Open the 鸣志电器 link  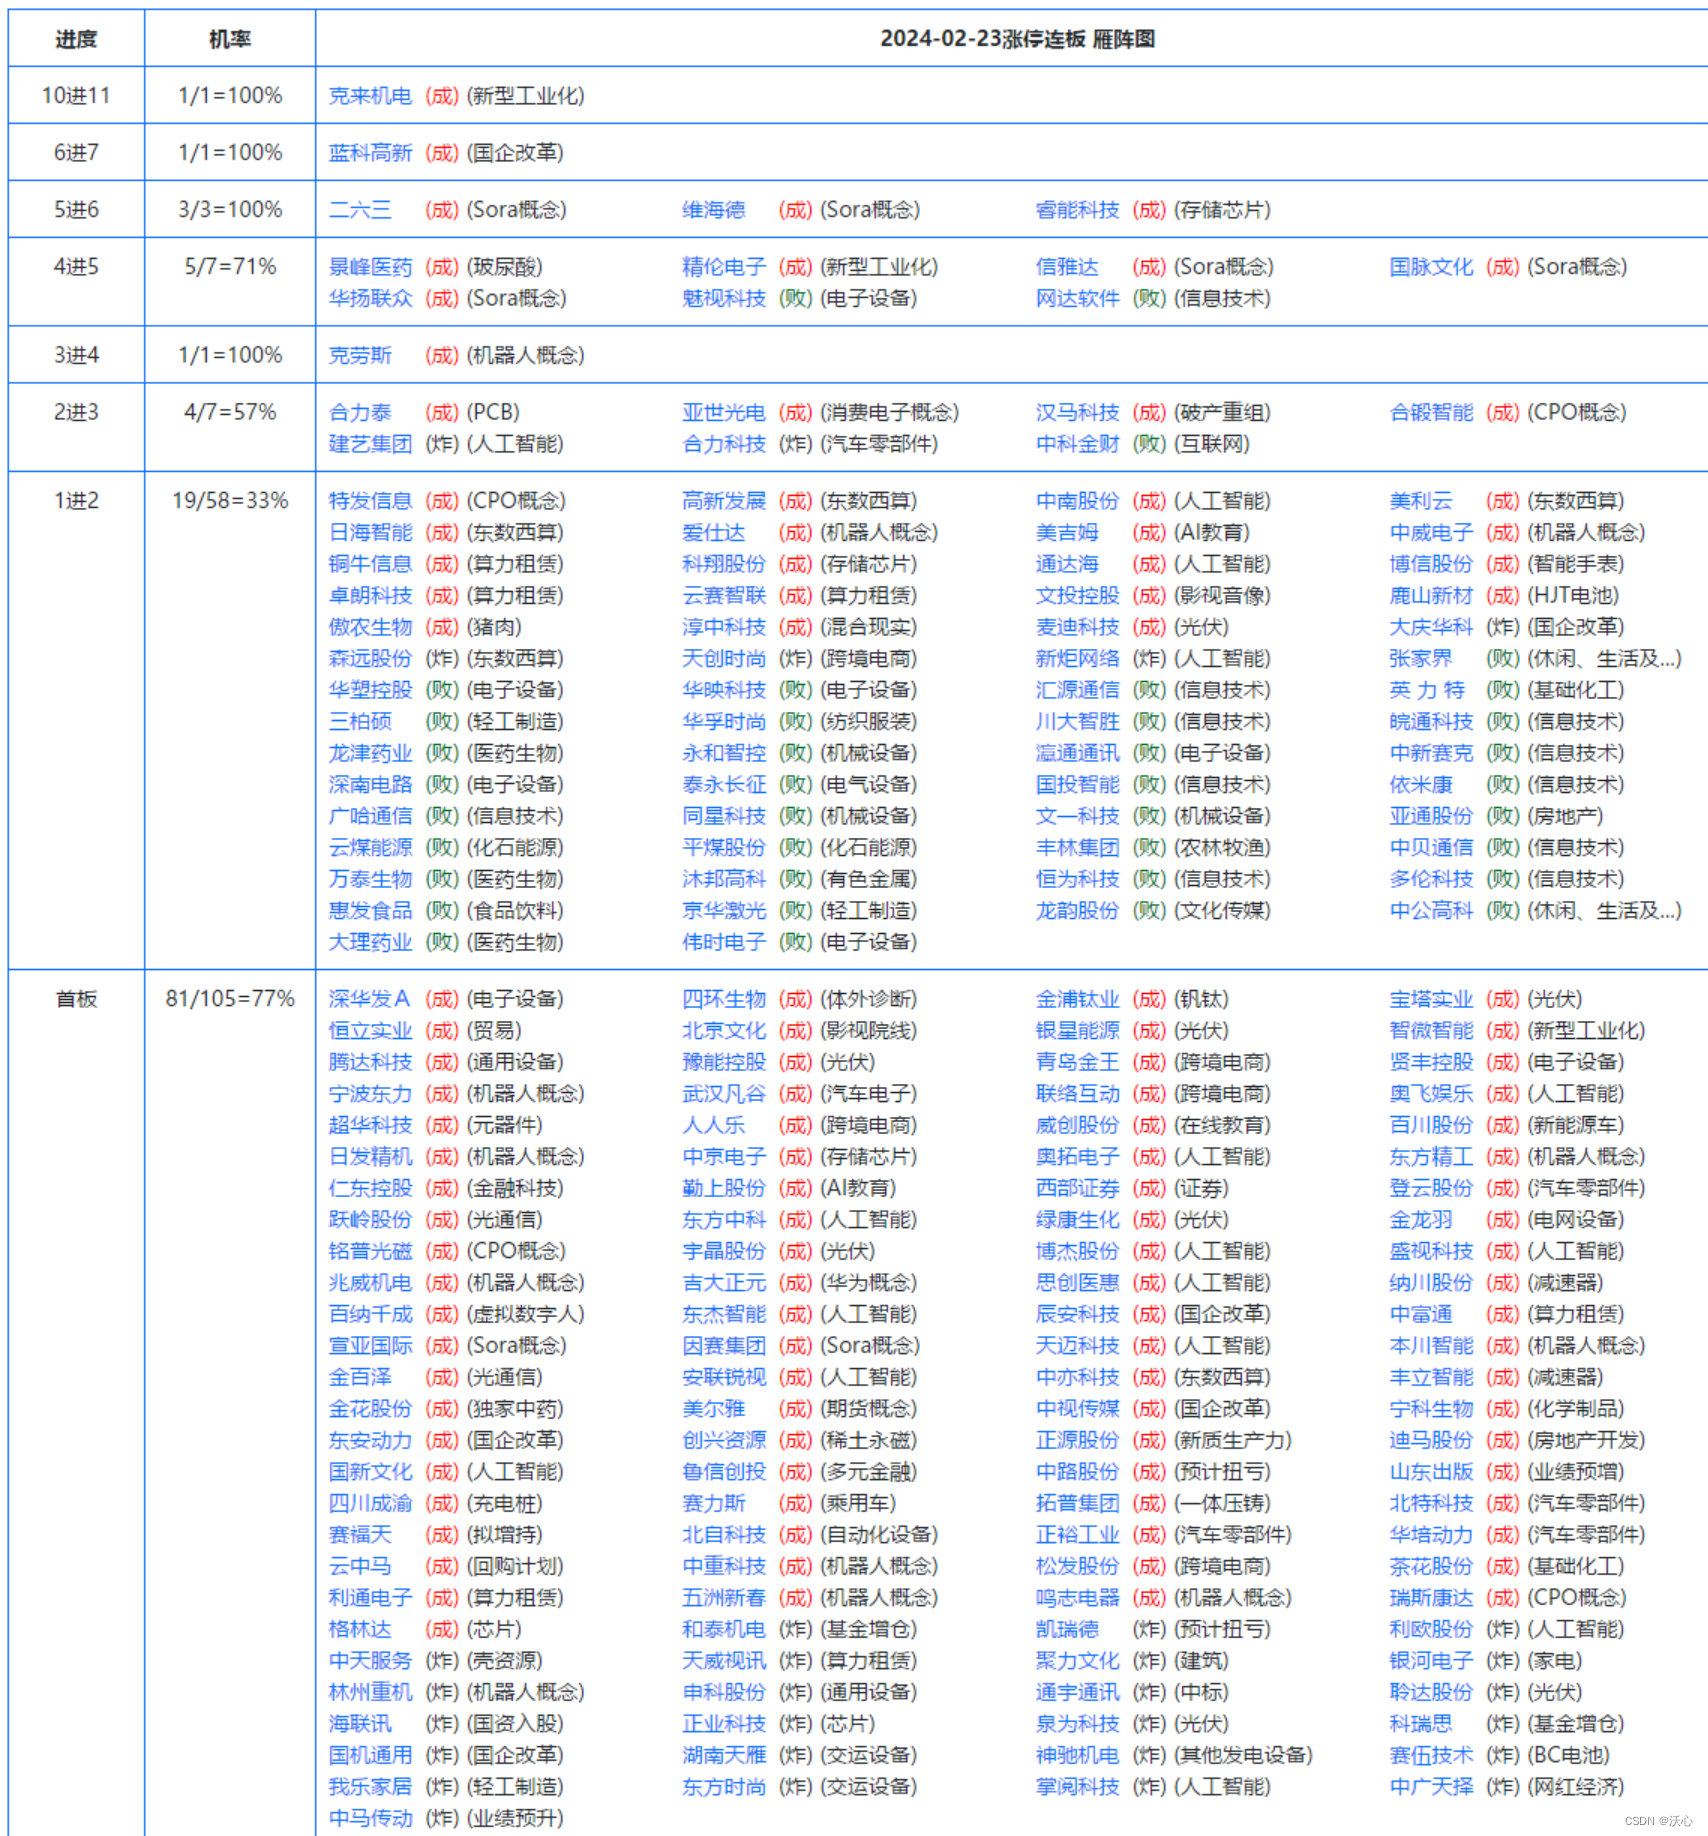pos(1077,1598)
